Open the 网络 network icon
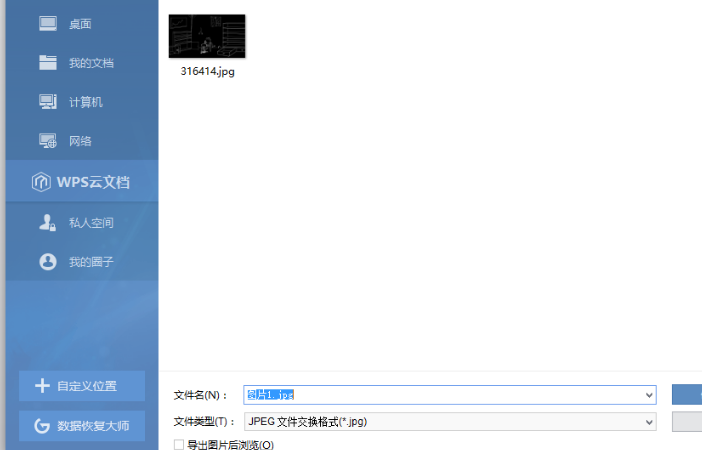 pos(47,141)
